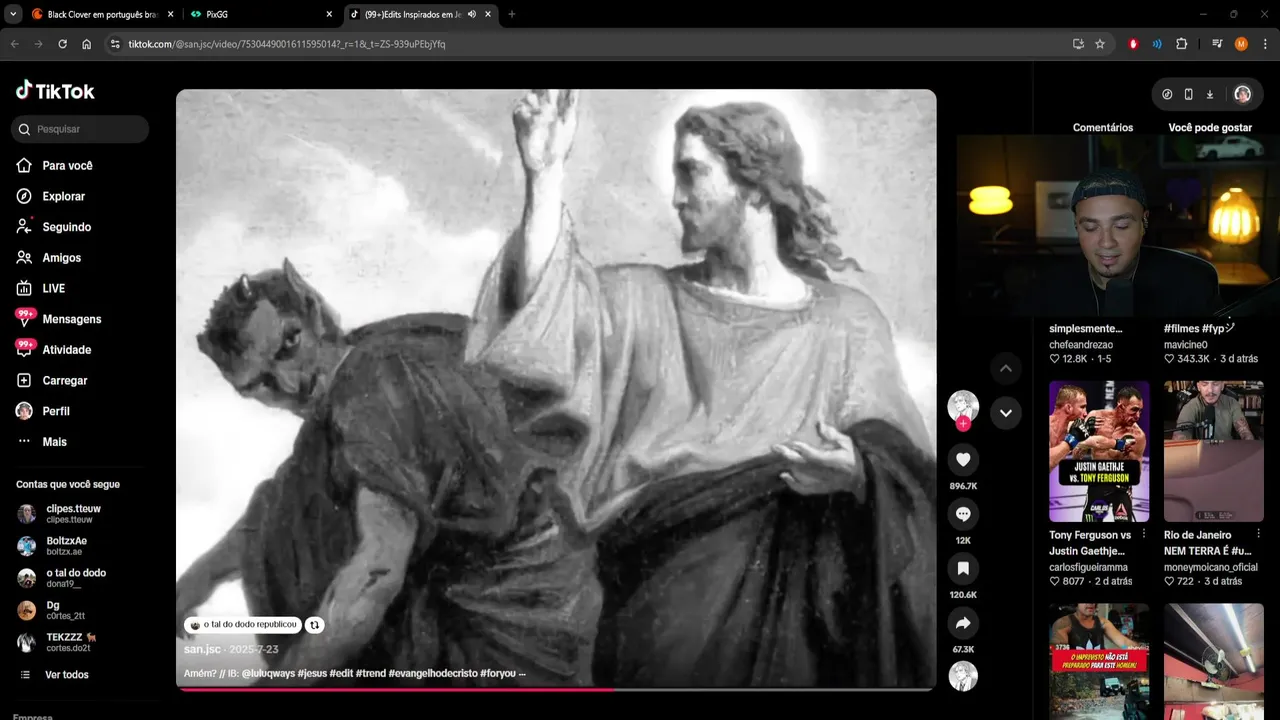This screenshot has height=720, width=1280.
Task: Click the repost icon on the video
Action: tap(315, 625)
